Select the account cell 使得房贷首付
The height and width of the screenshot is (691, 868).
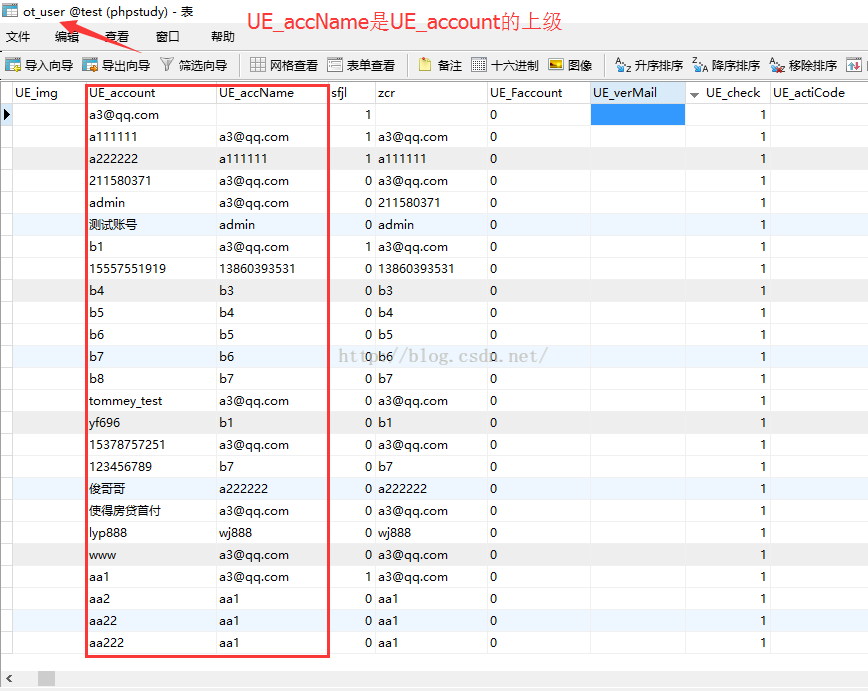pyautogui.click(x=151, y=510)
